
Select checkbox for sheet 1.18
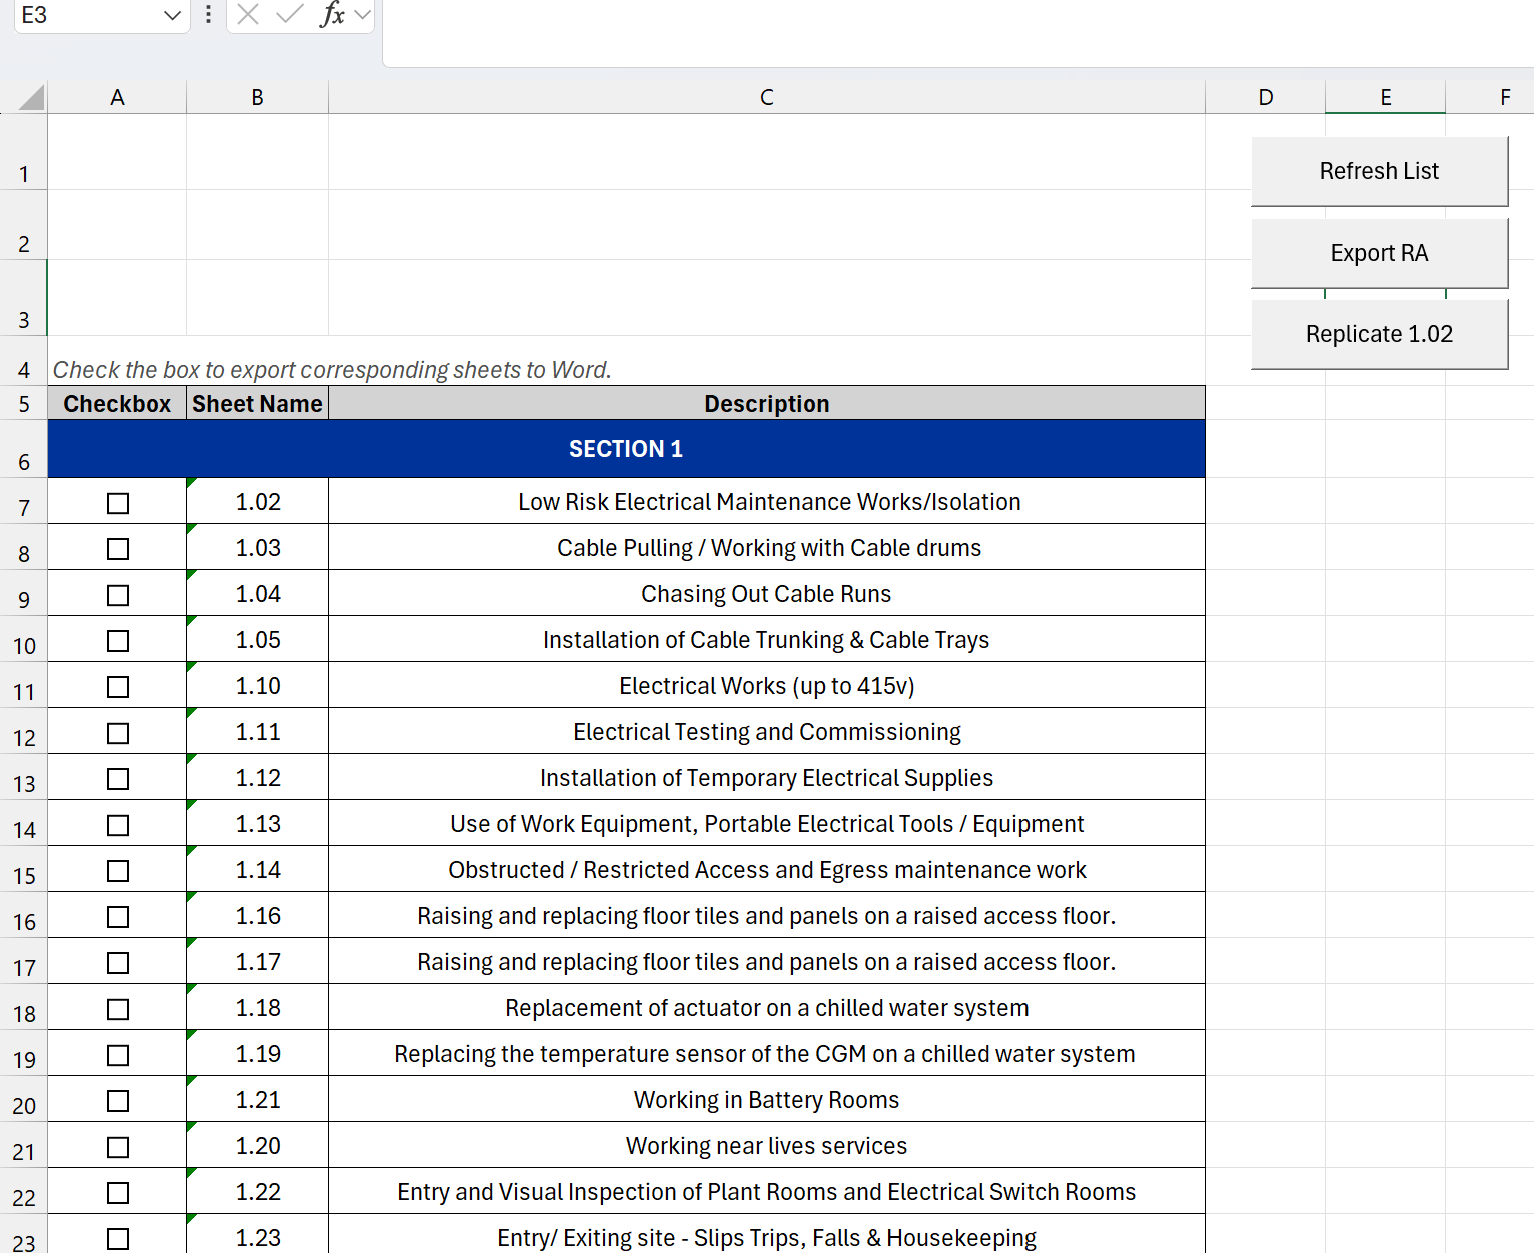[x=118, y=1009]
